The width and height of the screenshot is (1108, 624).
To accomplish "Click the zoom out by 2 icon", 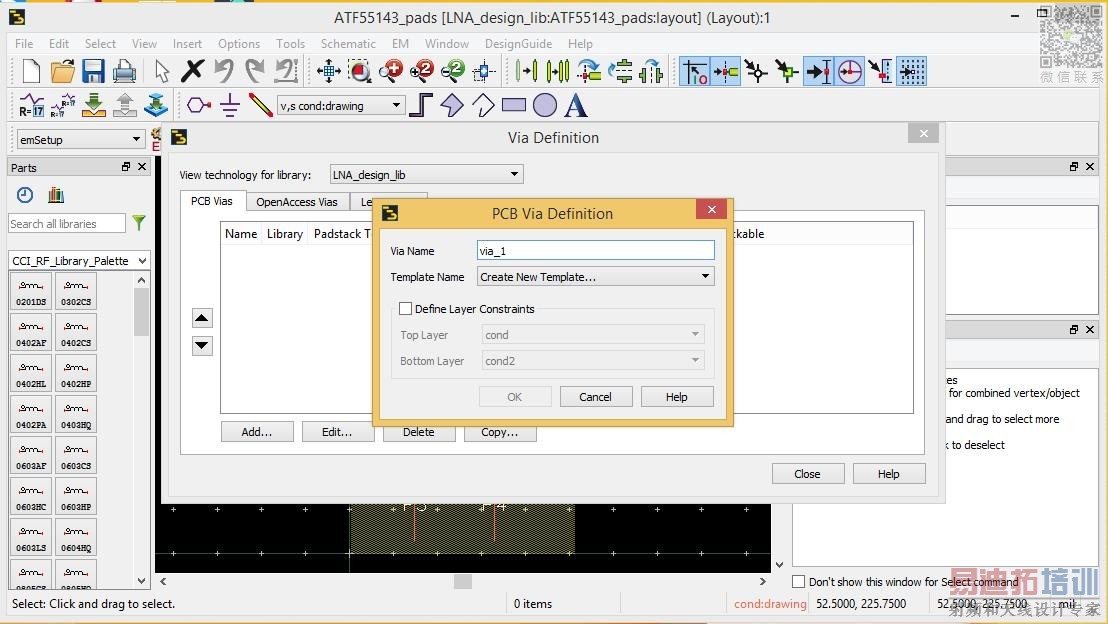I will [x=453, y=71].
